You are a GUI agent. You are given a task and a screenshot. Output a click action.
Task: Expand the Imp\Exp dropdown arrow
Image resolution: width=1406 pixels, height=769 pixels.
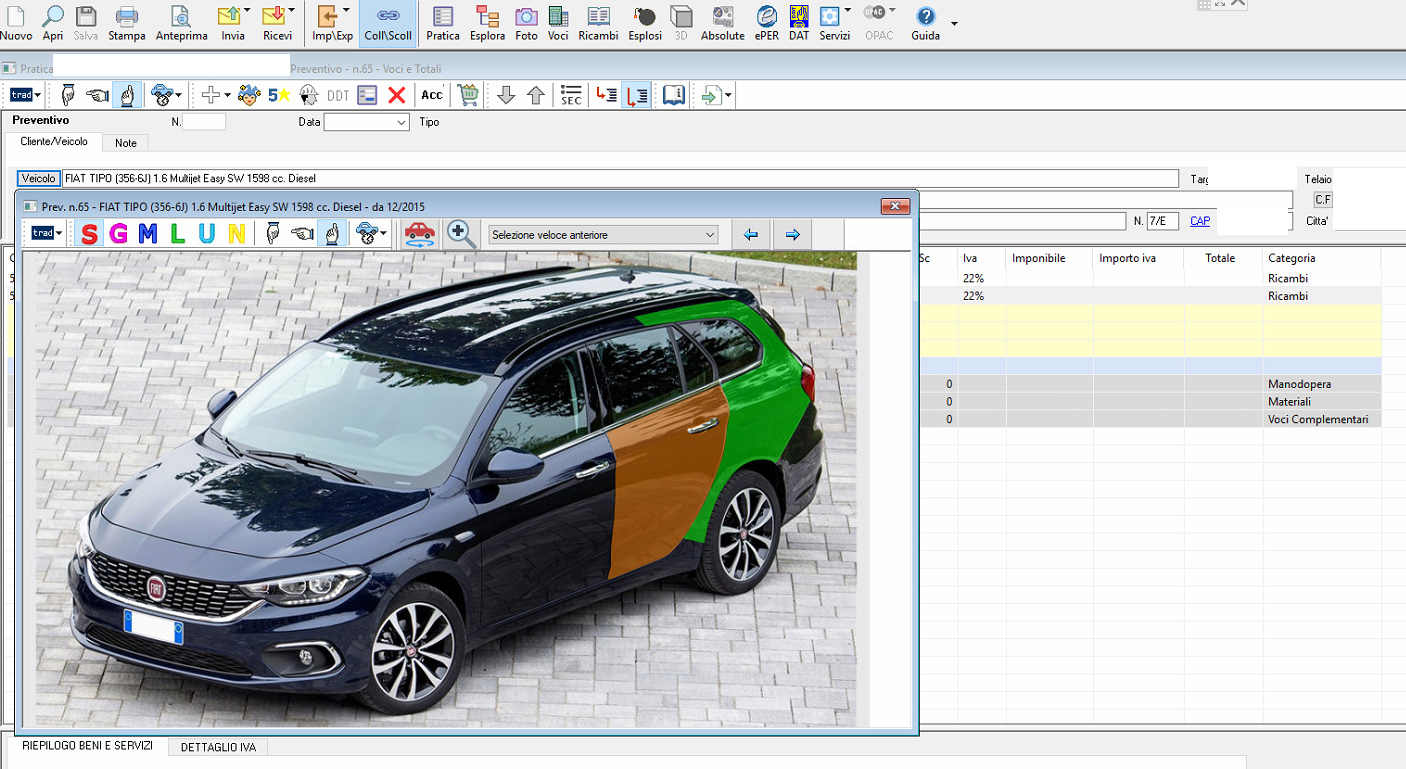pos(346,11)
